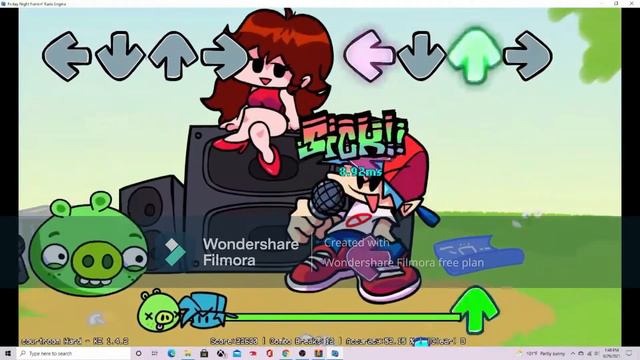The image size is (640, 360).
Task: Open the WinRAR books icon on taskbar
Action: coord(318,353)
